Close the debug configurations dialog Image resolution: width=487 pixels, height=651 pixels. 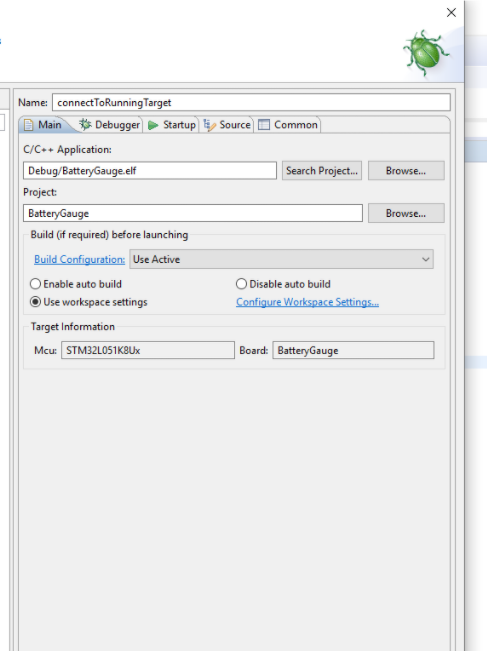451,12
